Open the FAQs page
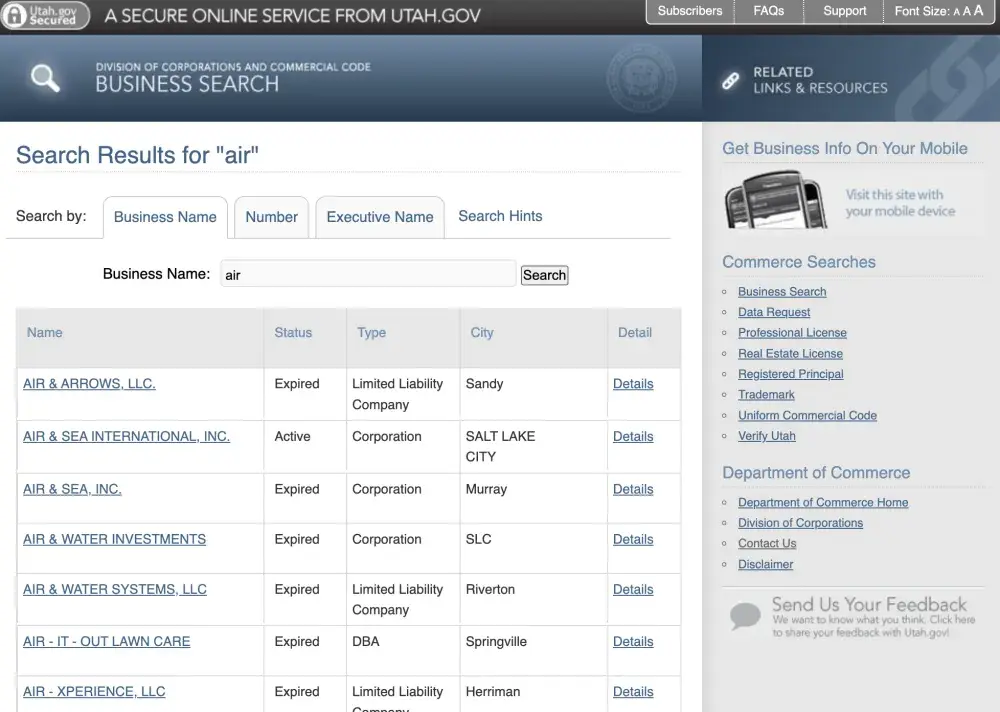1000x712 pixels. [x=768, y=11]
